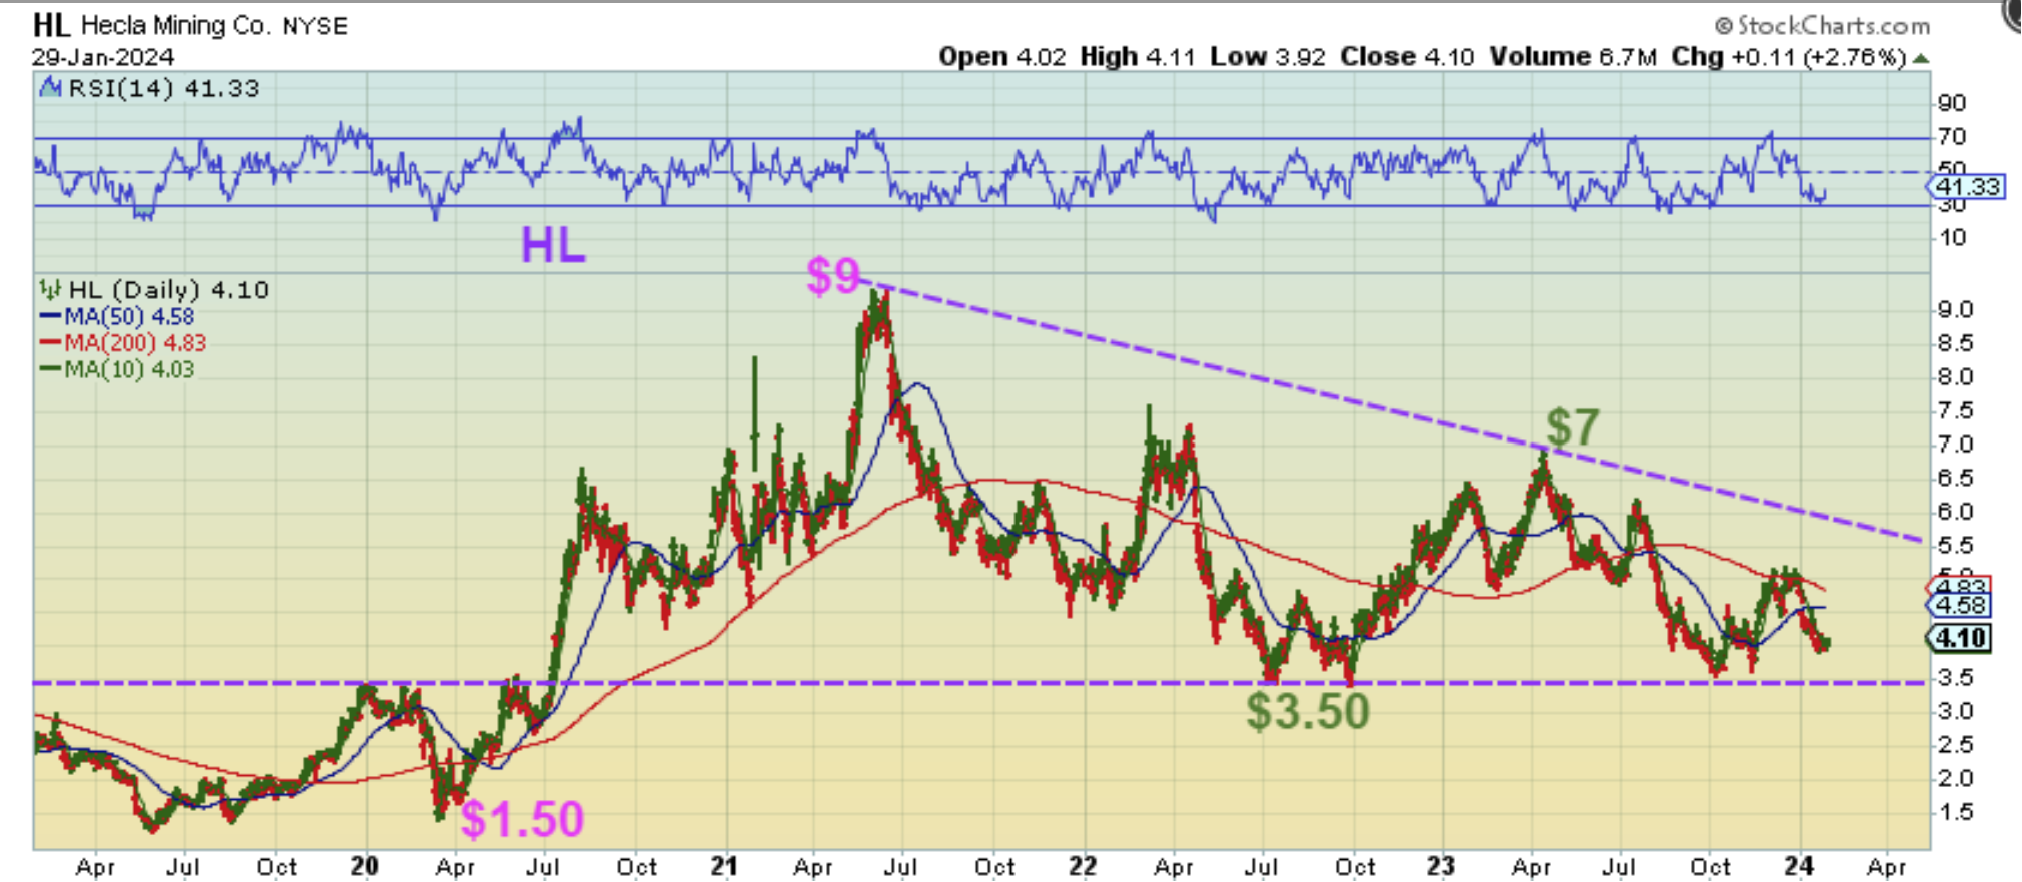Select the green MA(10) legend line marker
The height and width of the screenshot is (882, 2022).
[50, 369]
